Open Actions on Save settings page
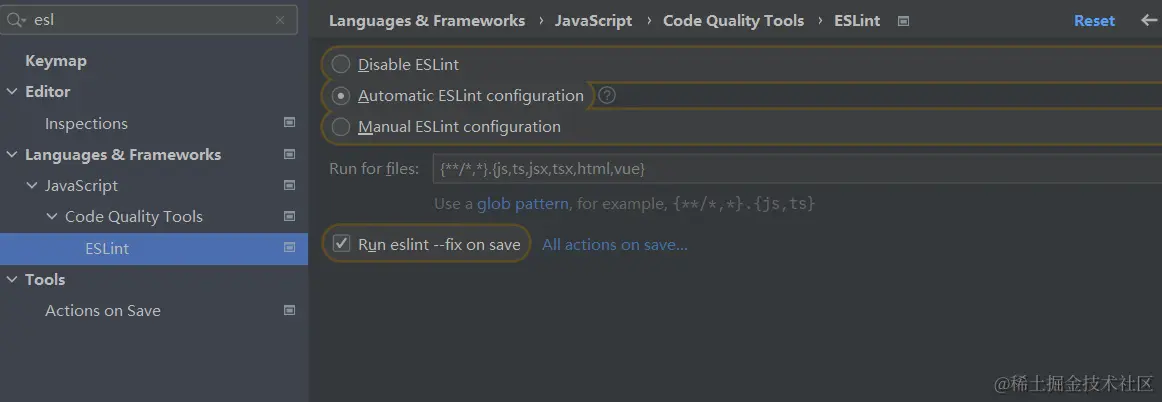Image resolution: width=1162 pixels, height=402 pixels. click(102, 311)
